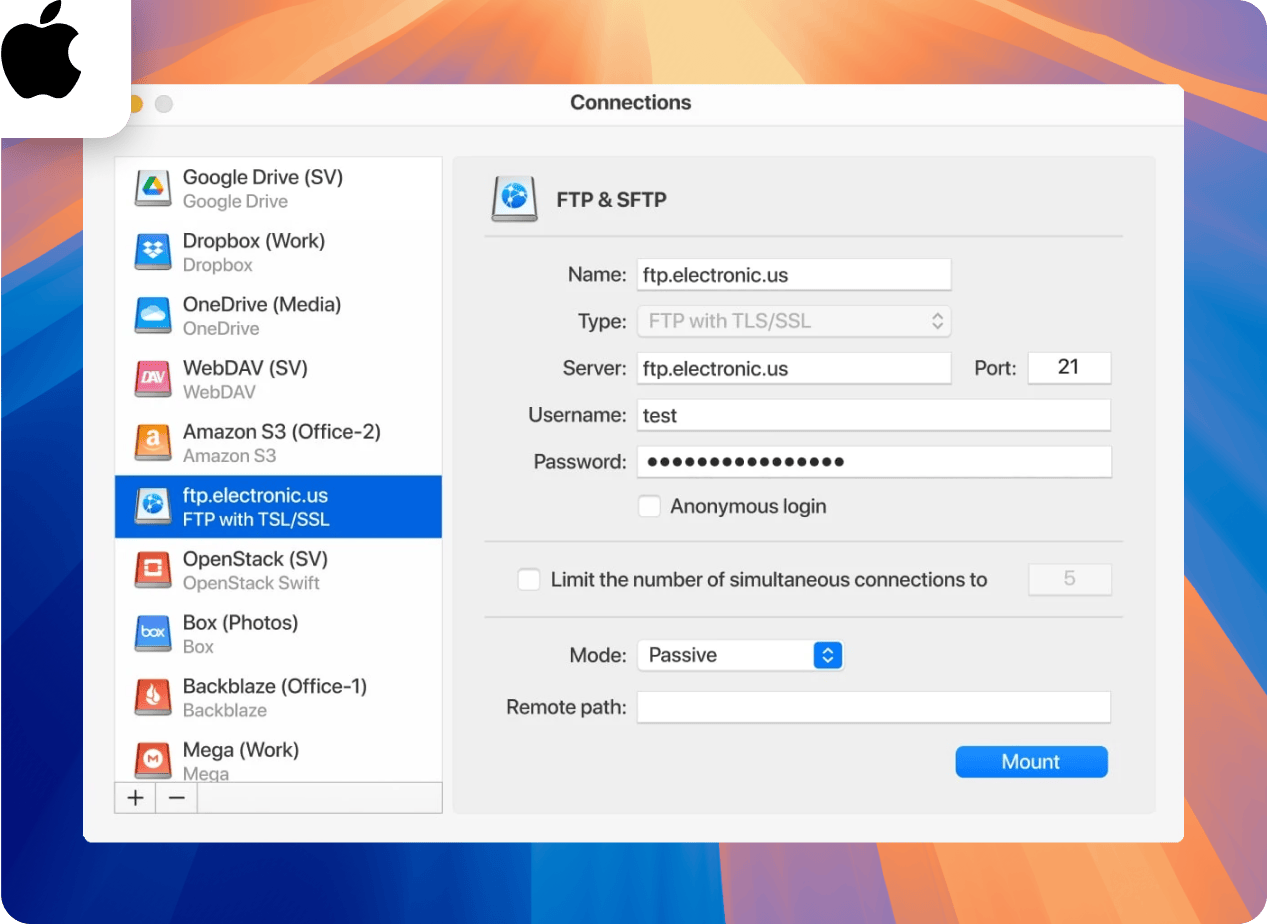This screenshot has width=1267, height=924.
Task: Click the Amazon S3 (Office-2) icon
Action: 152,443
